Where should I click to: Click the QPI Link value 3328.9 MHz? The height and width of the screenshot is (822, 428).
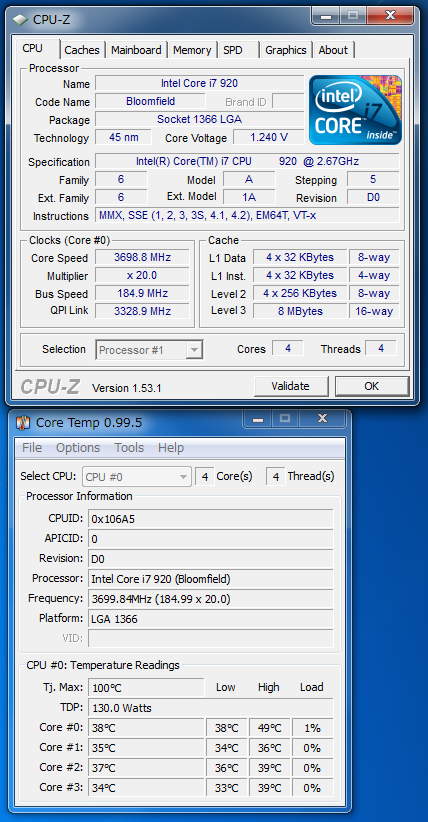click(142, 311)
